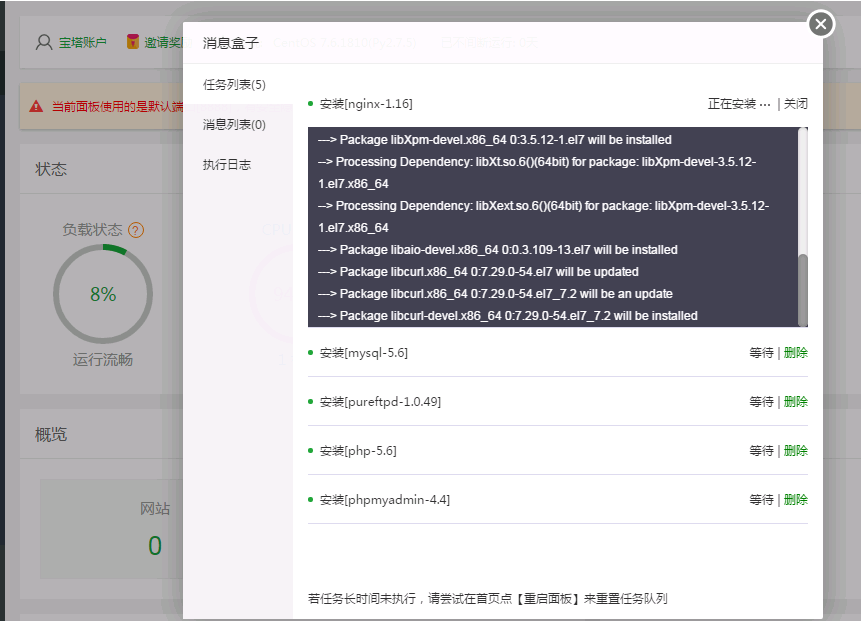Click the red warning triangle icon
861x621 pixels.
36,105
